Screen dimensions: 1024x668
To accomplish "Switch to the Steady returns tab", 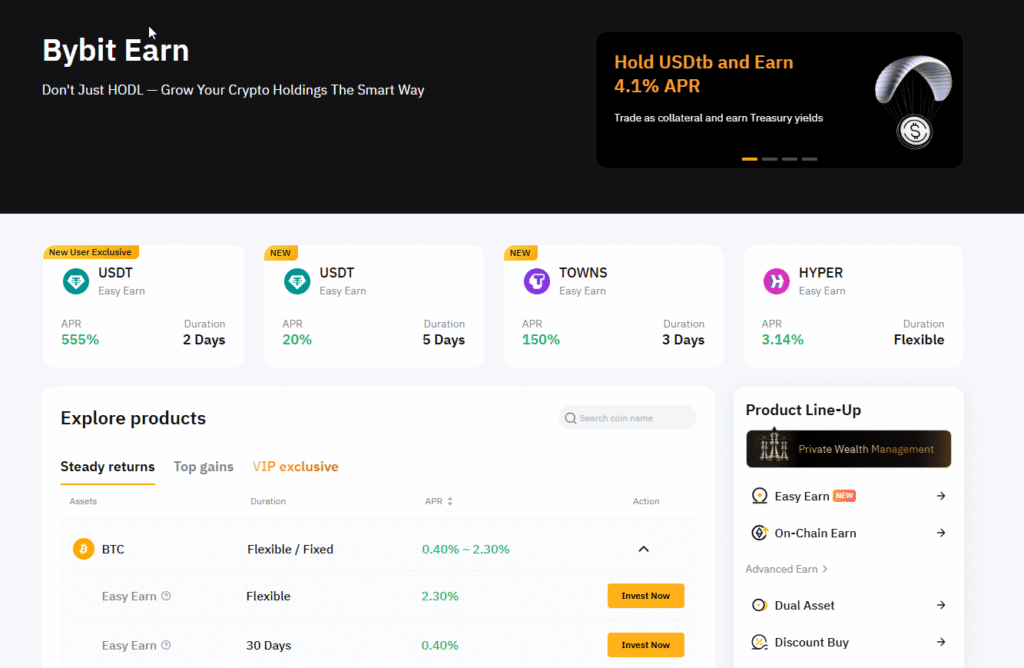I will [108, 467].
